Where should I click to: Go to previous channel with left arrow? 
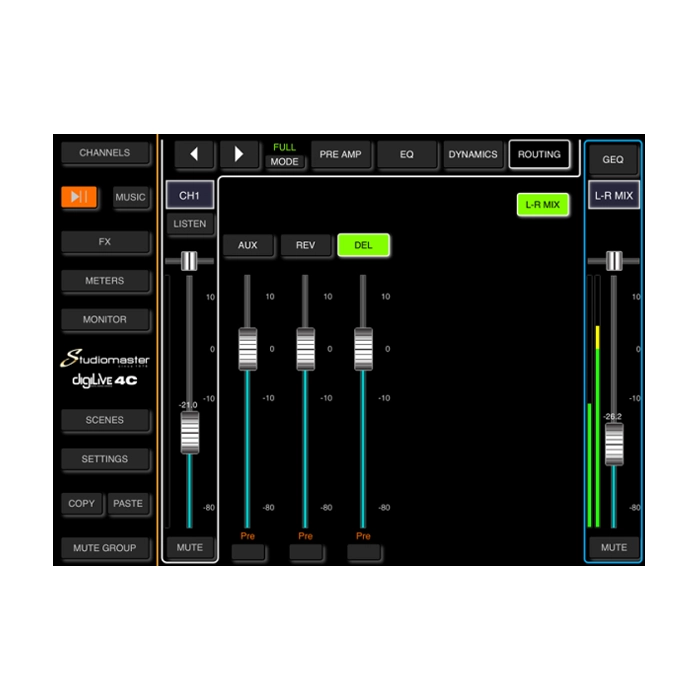(x=194, y=155)
